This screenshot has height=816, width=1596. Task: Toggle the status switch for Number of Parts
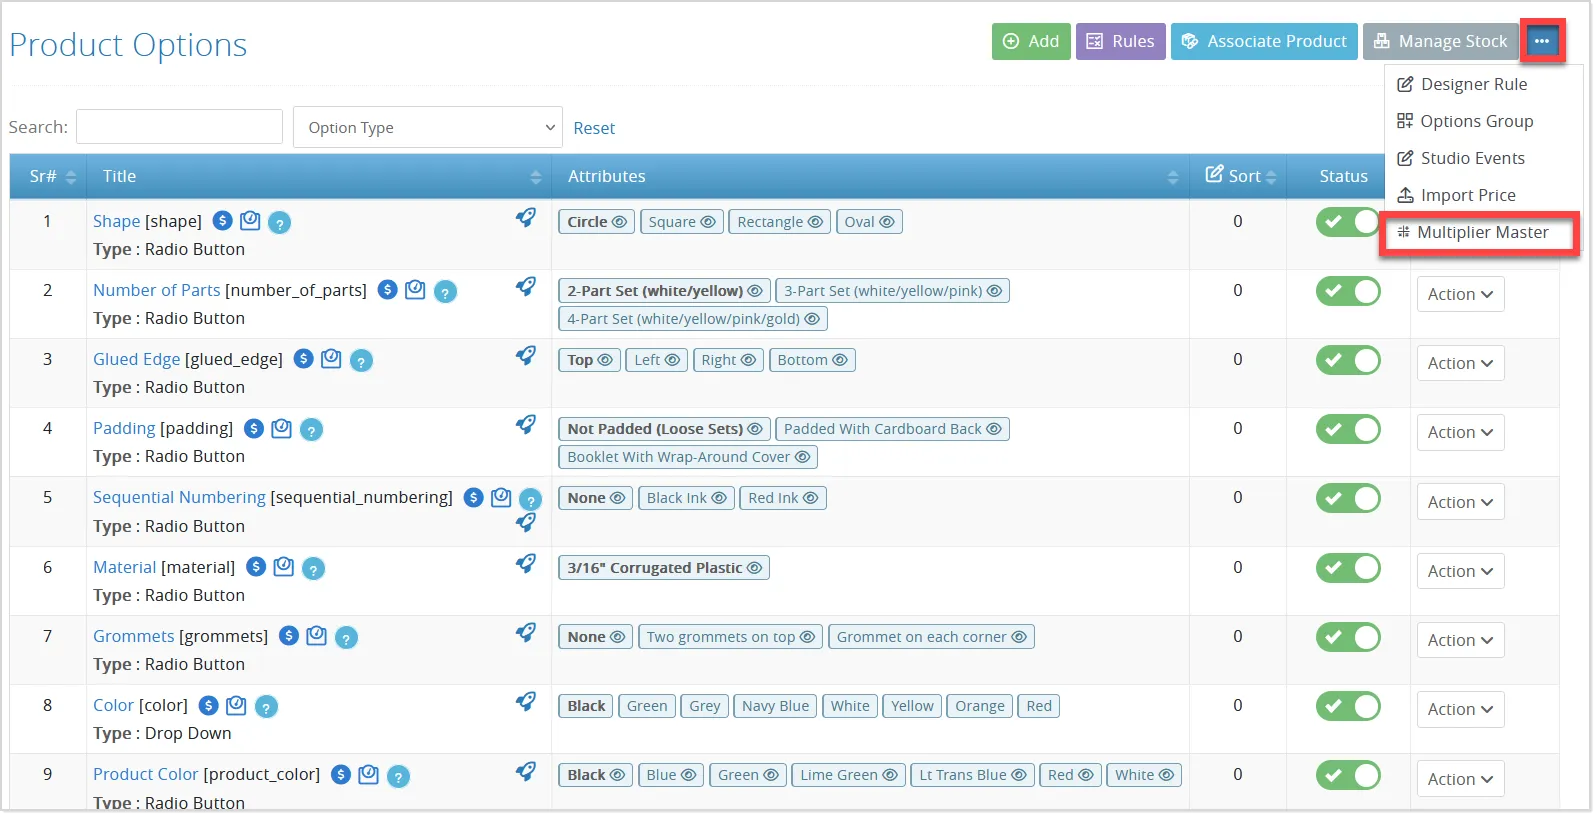[1348, 291]
